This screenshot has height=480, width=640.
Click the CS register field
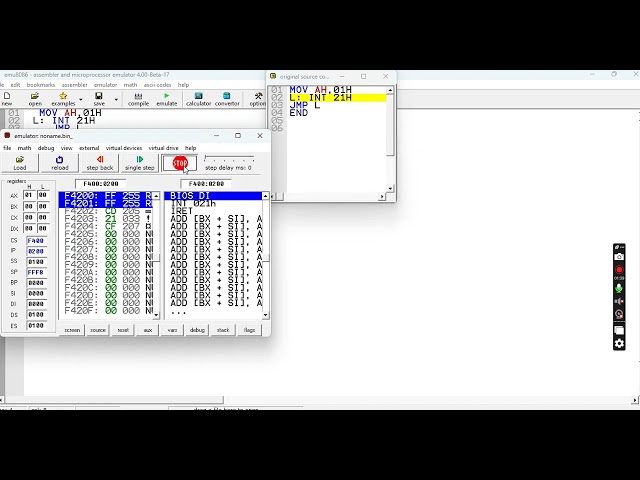36,241
